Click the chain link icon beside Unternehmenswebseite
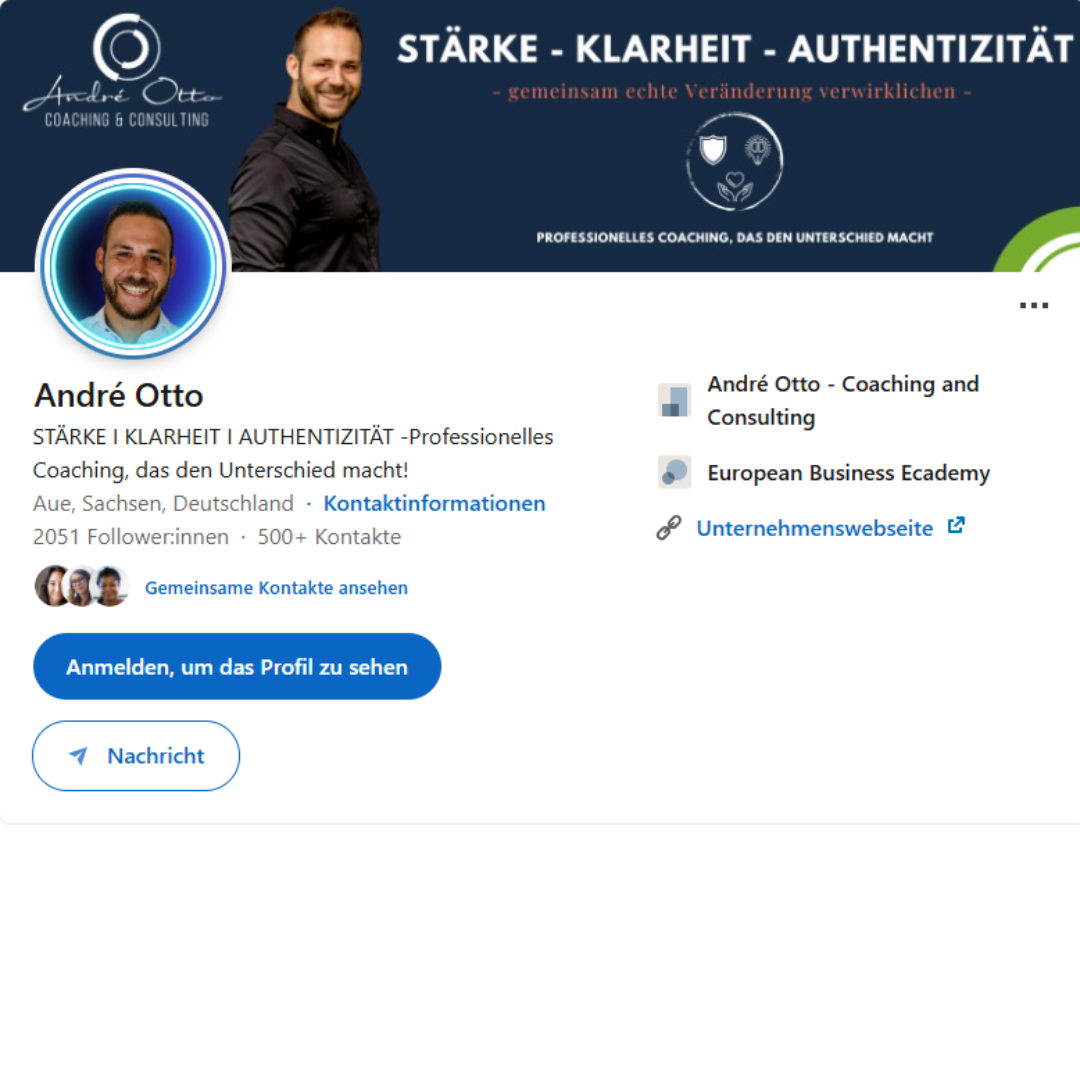Screen dimensions: 1080x1080 [668, 528]
